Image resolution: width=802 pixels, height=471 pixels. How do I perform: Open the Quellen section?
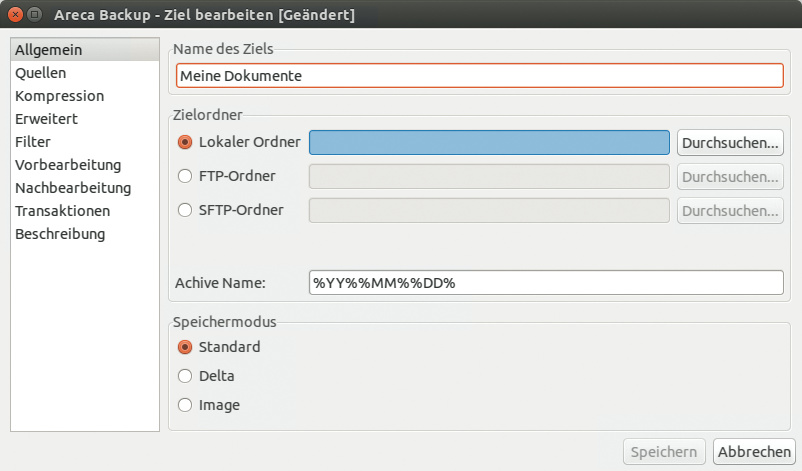coord(41,73)
